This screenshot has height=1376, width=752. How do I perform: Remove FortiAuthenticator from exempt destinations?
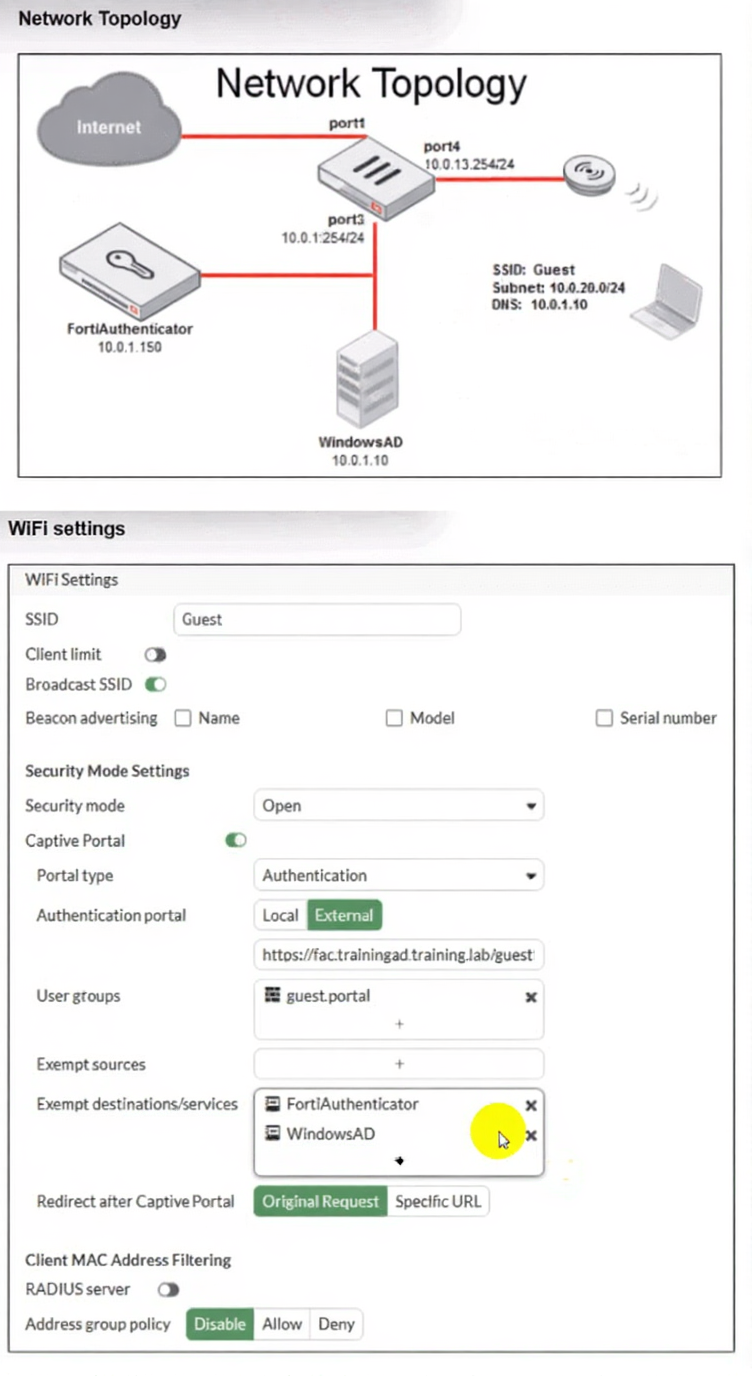[531, 1105]
